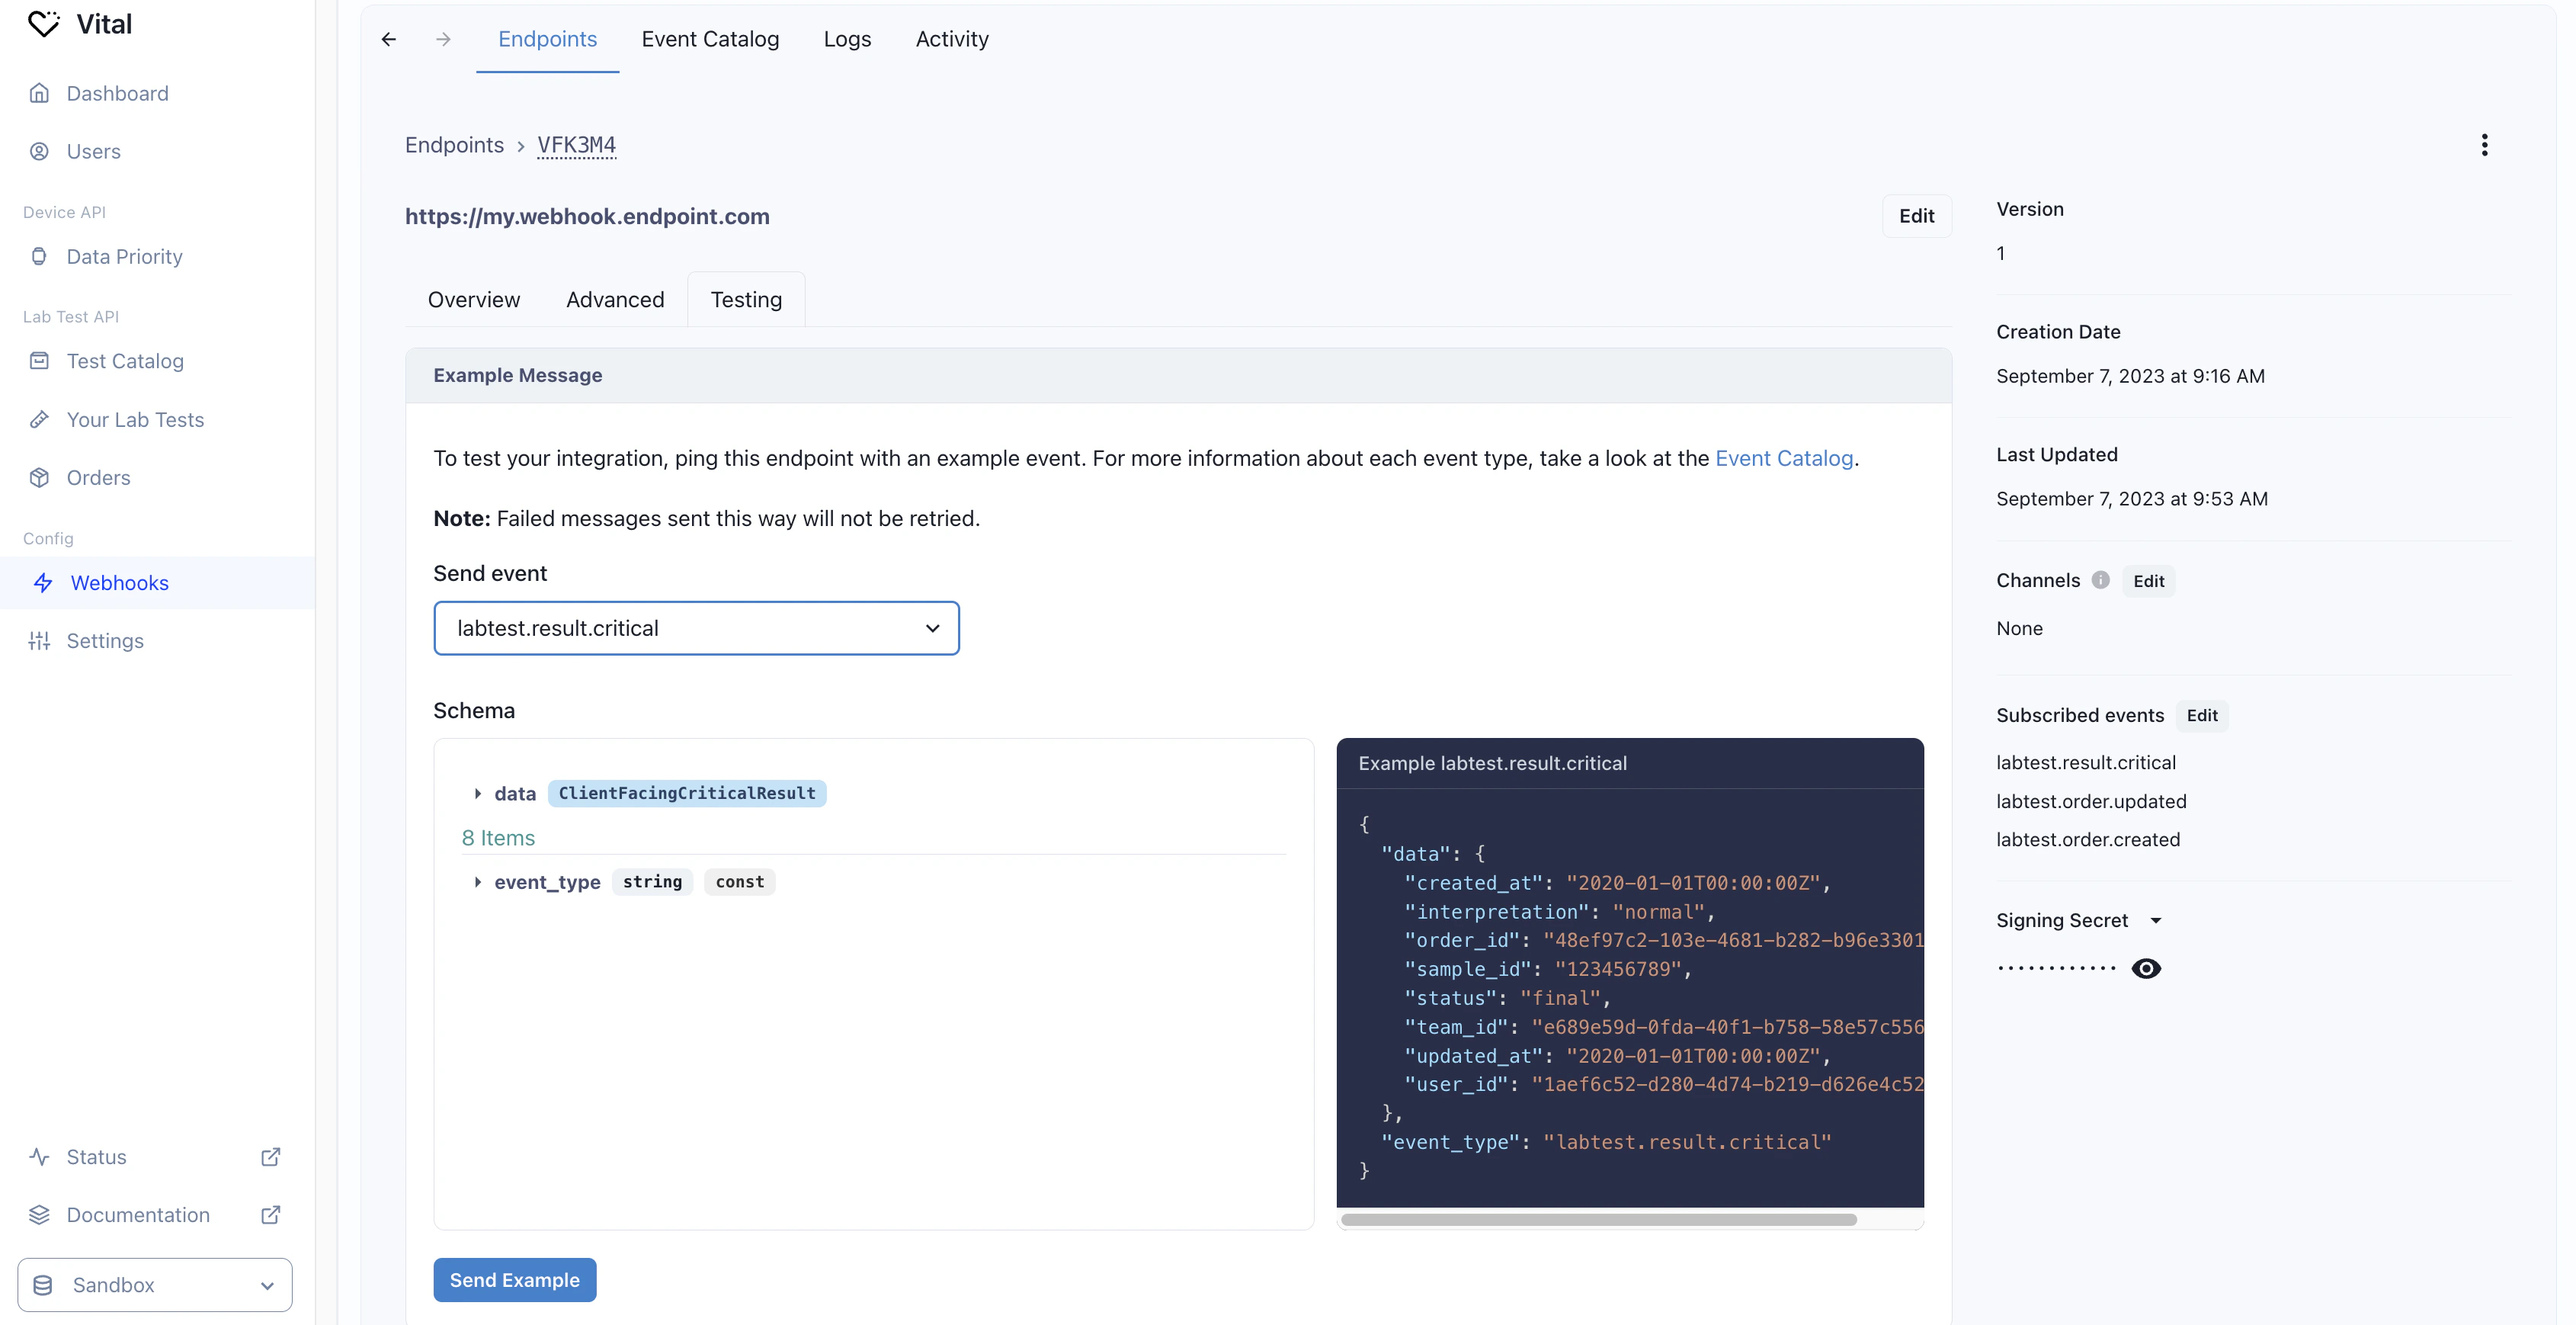Open the Sandbox environment selector
Screen dimensions: 2576x1325
(155, 1285)
